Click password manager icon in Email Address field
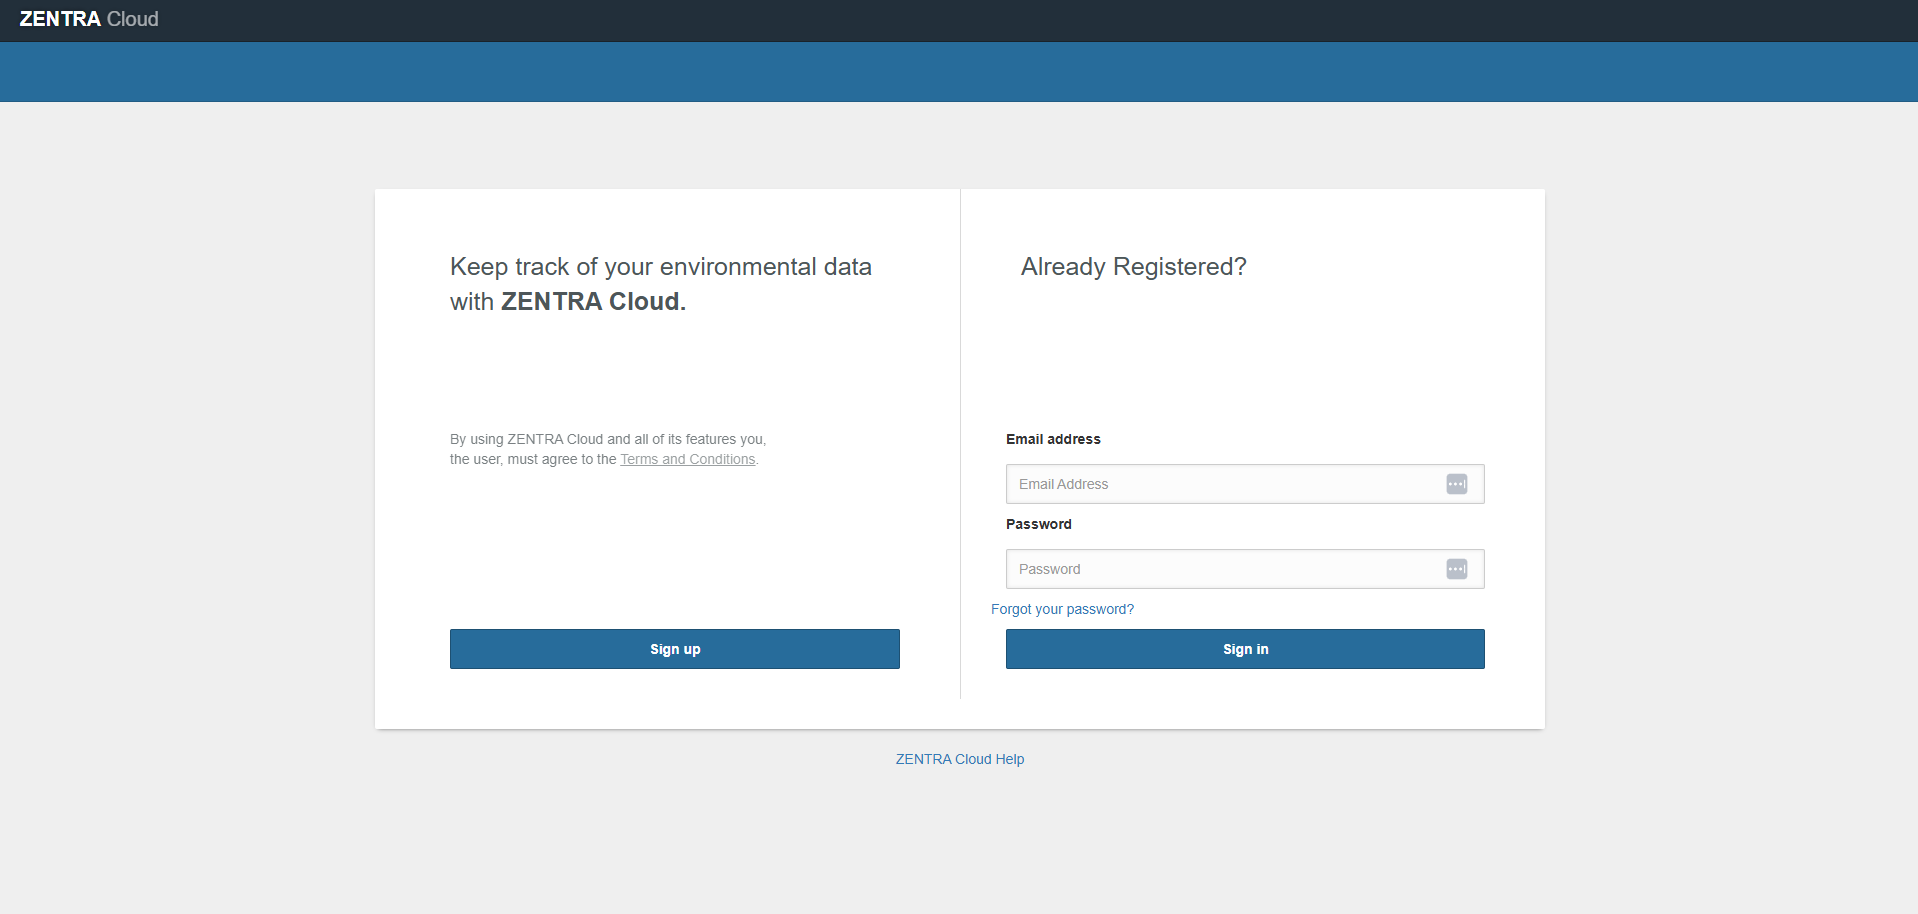This screenshot has width=1918, height=914. [x=1456, y=484]
